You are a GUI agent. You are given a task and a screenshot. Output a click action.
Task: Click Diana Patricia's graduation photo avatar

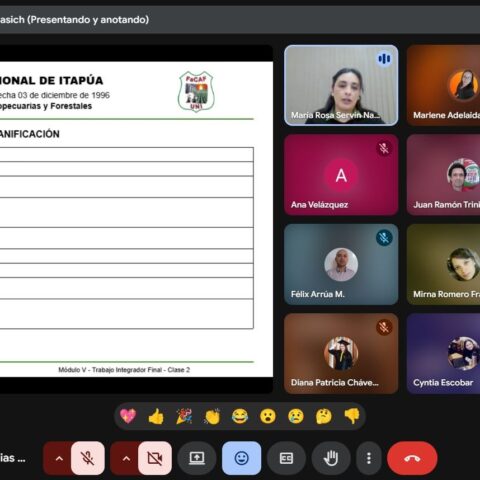tap(341, 354)
